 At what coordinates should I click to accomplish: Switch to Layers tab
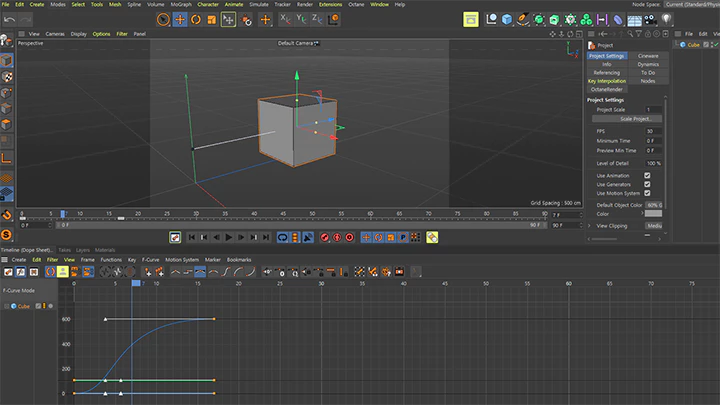pos(83,250)
